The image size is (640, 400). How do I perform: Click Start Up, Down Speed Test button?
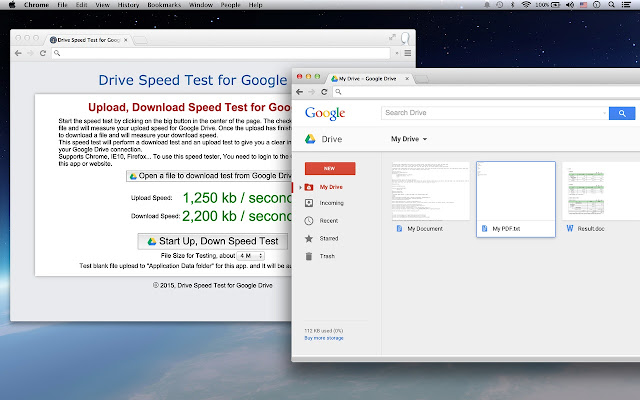[x=213, y=241]
